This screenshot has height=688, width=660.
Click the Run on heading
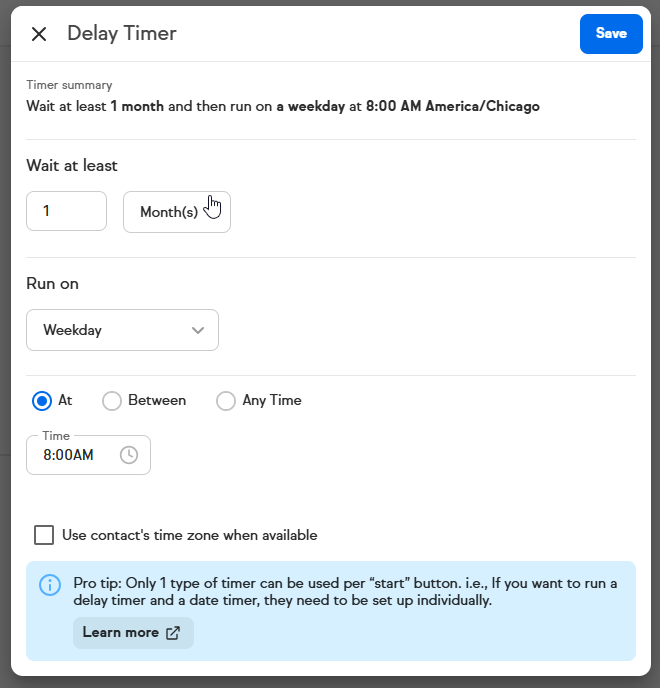(52, 284)
